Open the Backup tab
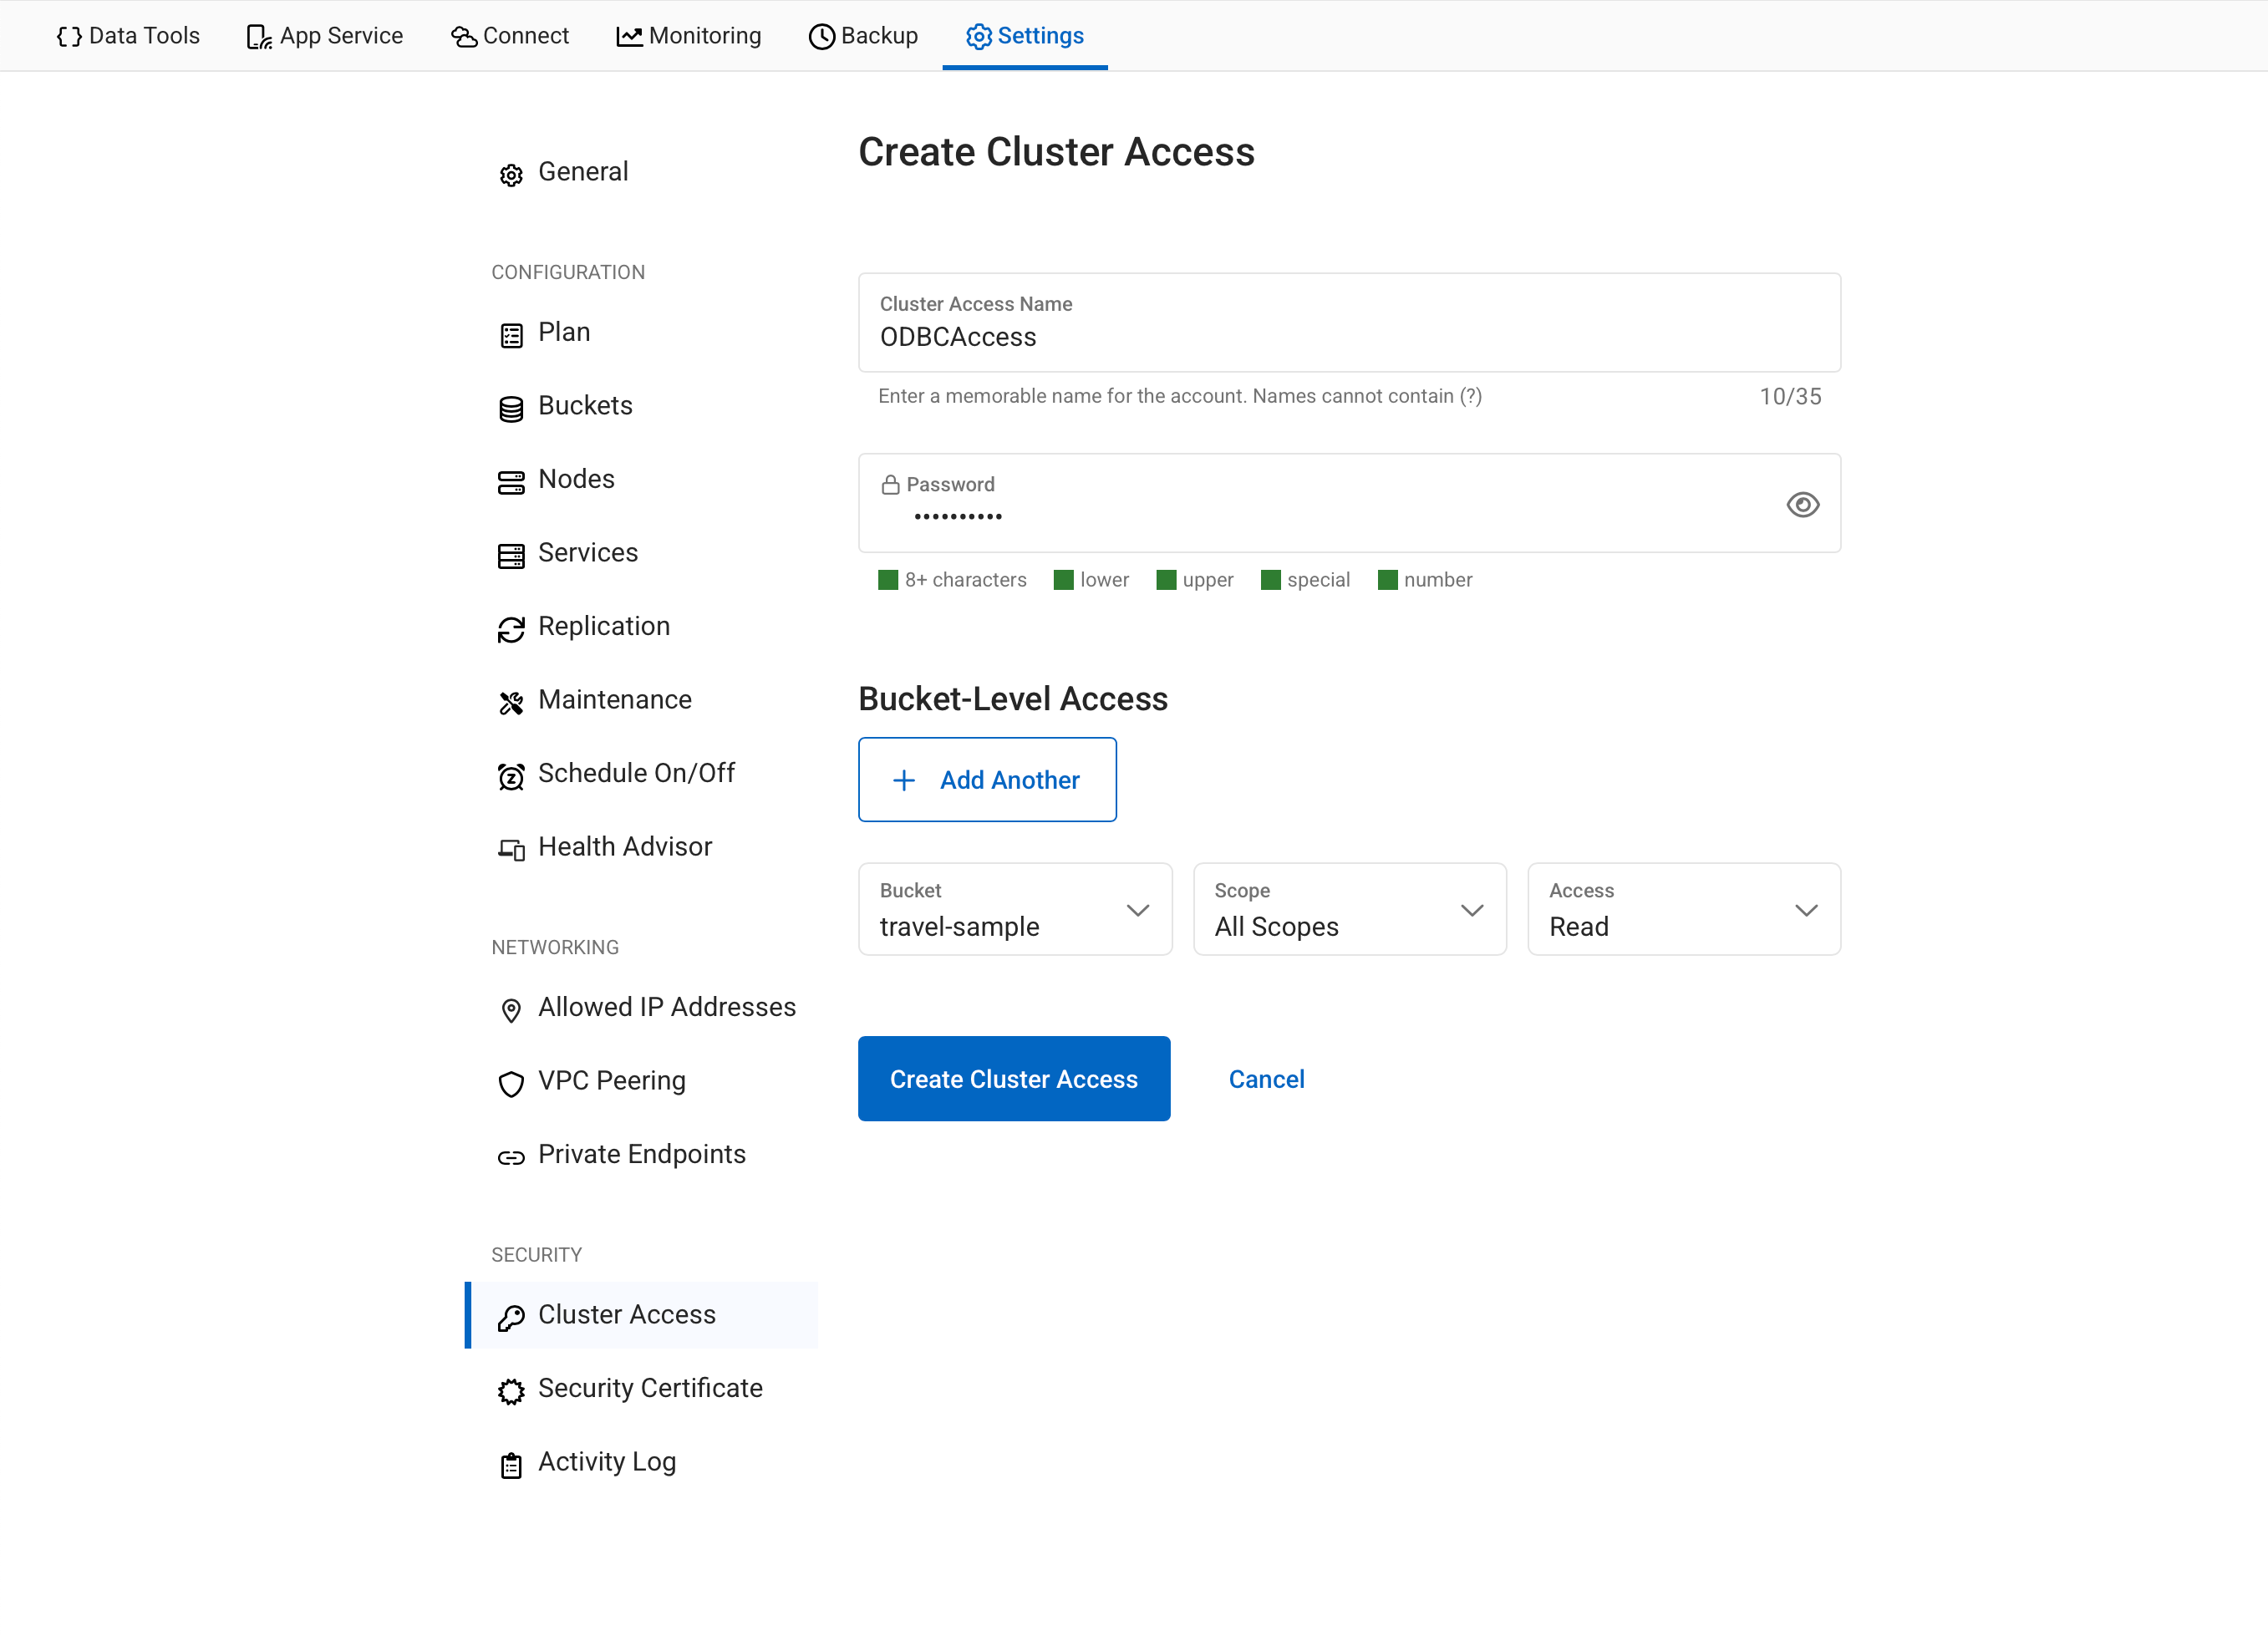 [863, 36]
